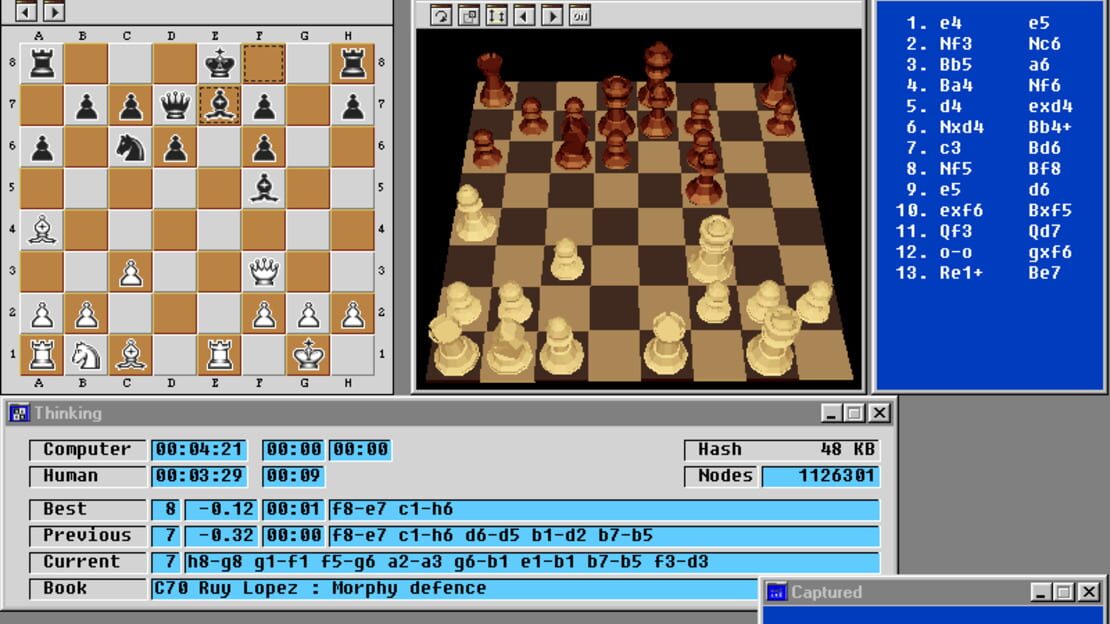
Task: Select the white king on g1
Action: click(308, 354)
